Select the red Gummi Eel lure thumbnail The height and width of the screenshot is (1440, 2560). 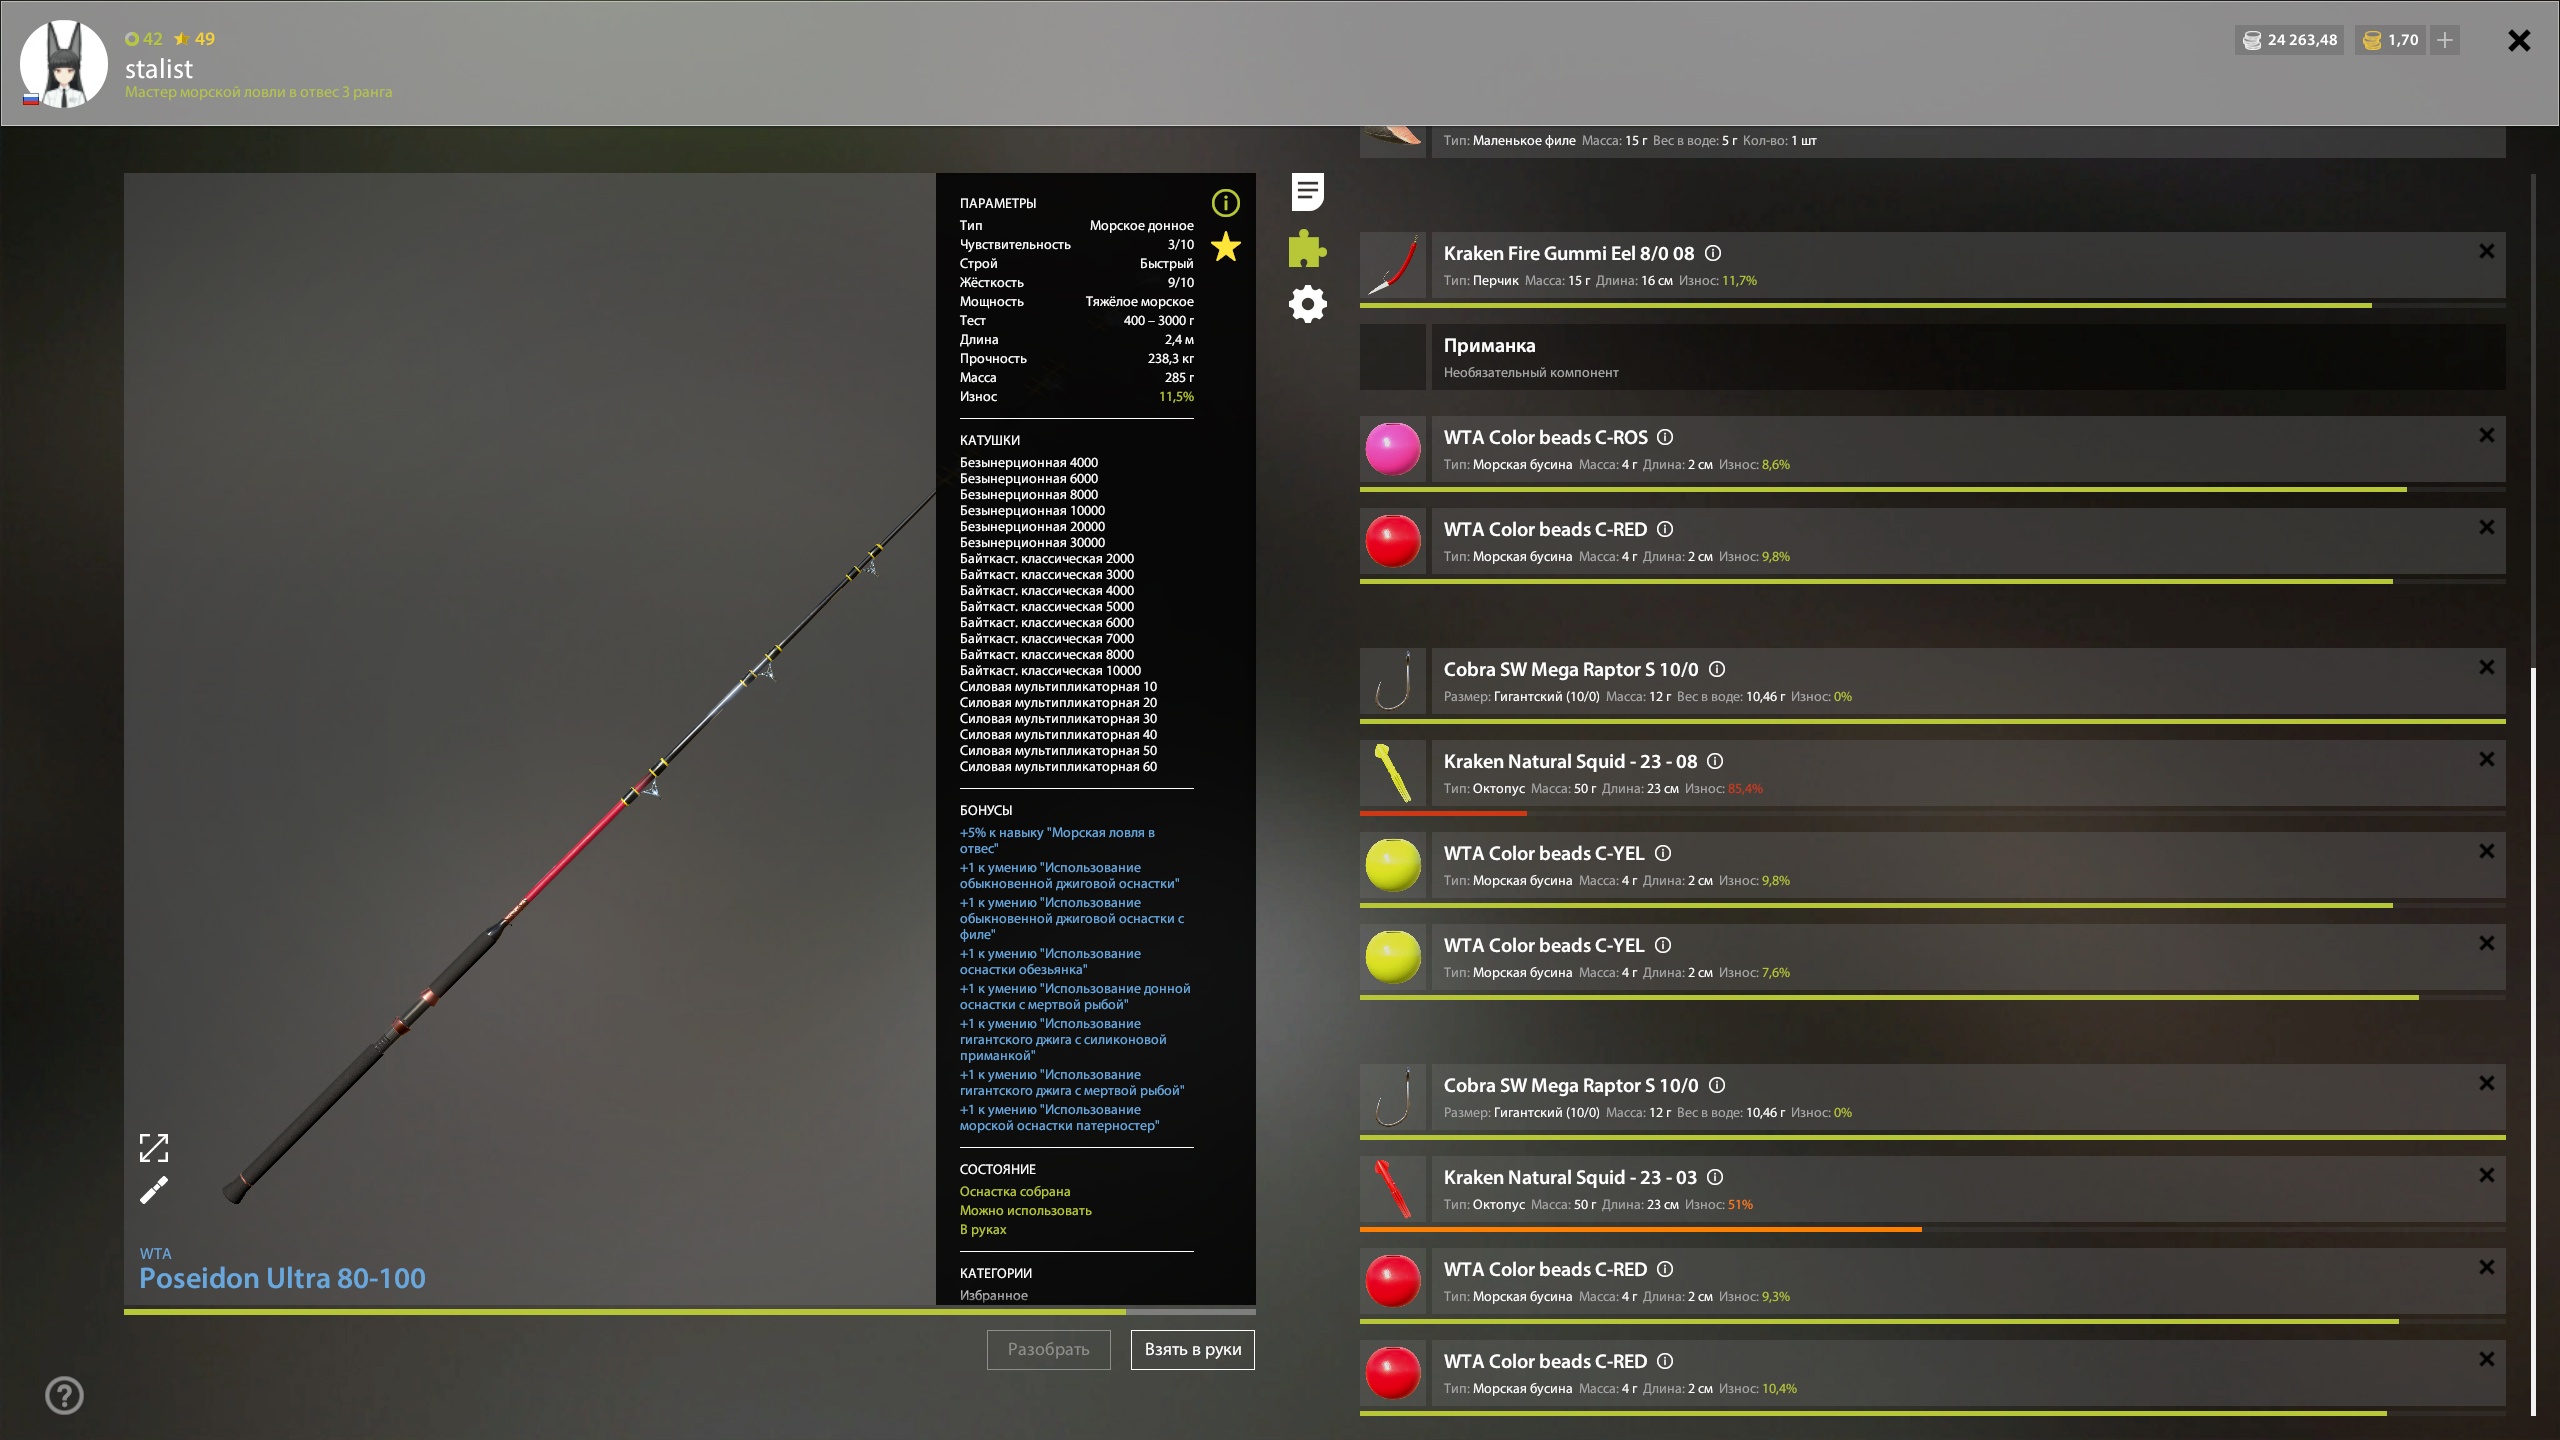(x=1393, y=265)
